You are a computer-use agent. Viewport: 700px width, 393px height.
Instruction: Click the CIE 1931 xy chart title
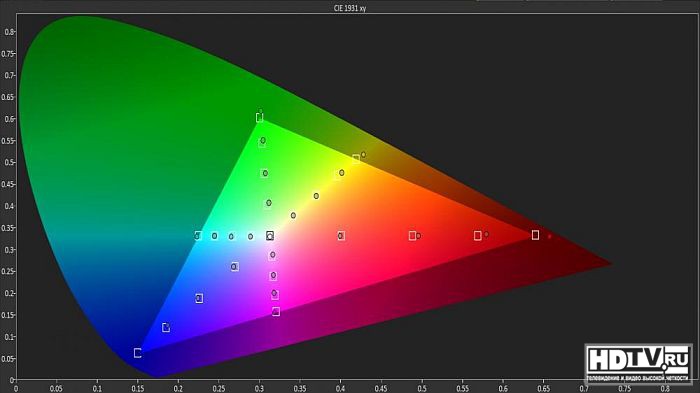pos(350,8)
